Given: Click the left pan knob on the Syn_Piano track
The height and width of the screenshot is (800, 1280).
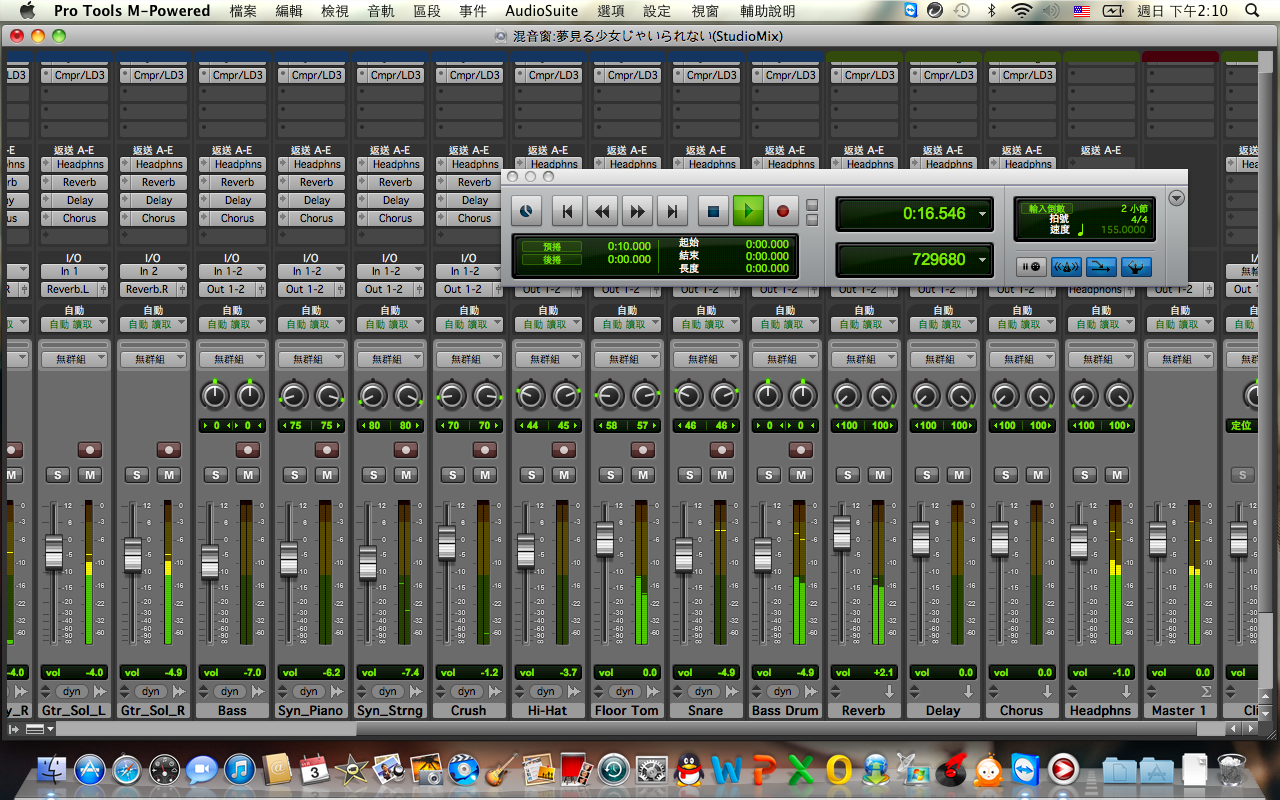Looking at the screenshot, I should pyautogui.click(x=294, y=396).
